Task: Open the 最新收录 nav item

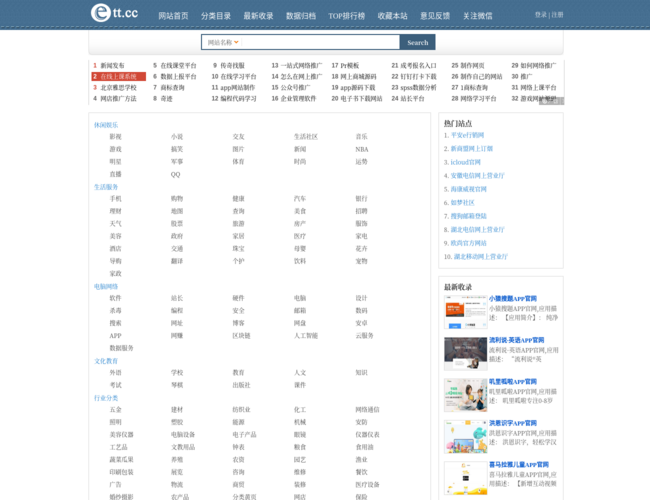Action: 258,16
